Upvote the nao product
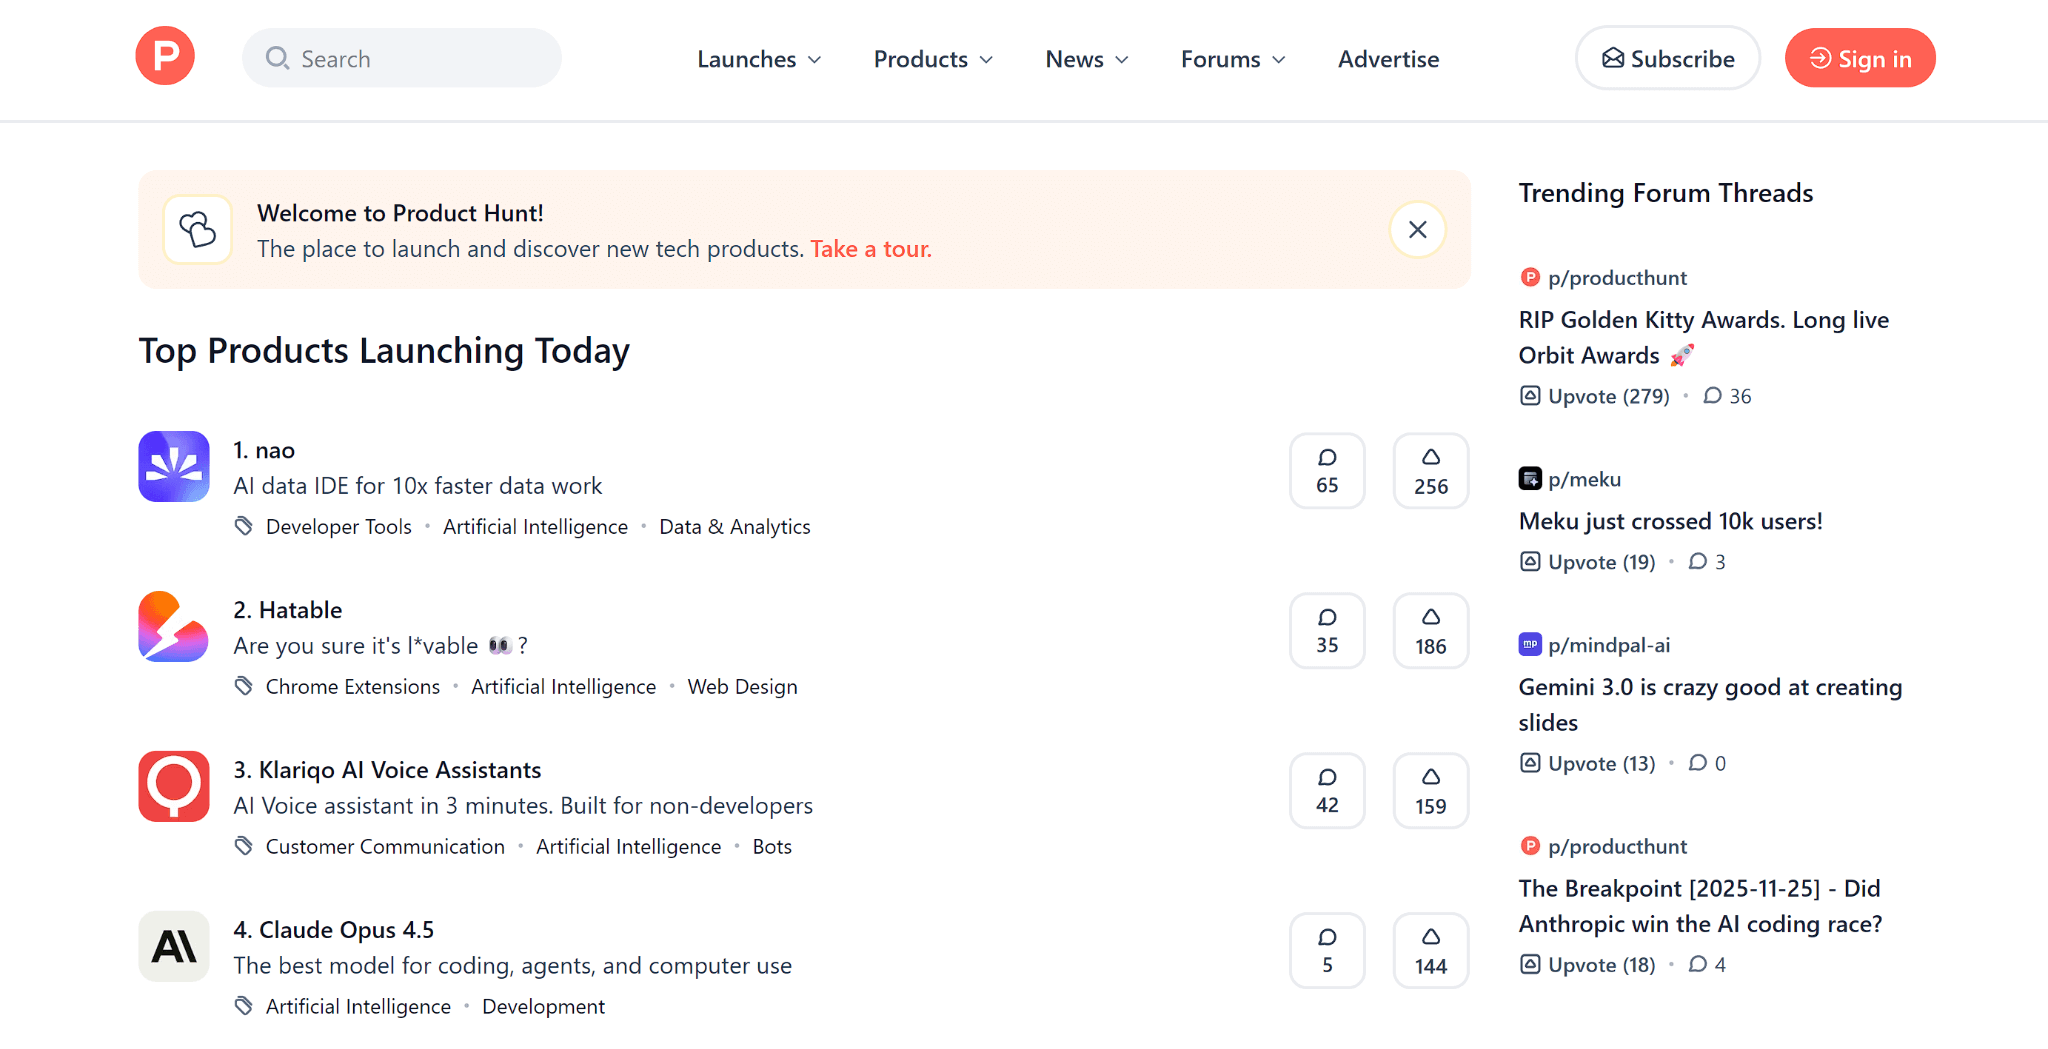 (1430, 470)
